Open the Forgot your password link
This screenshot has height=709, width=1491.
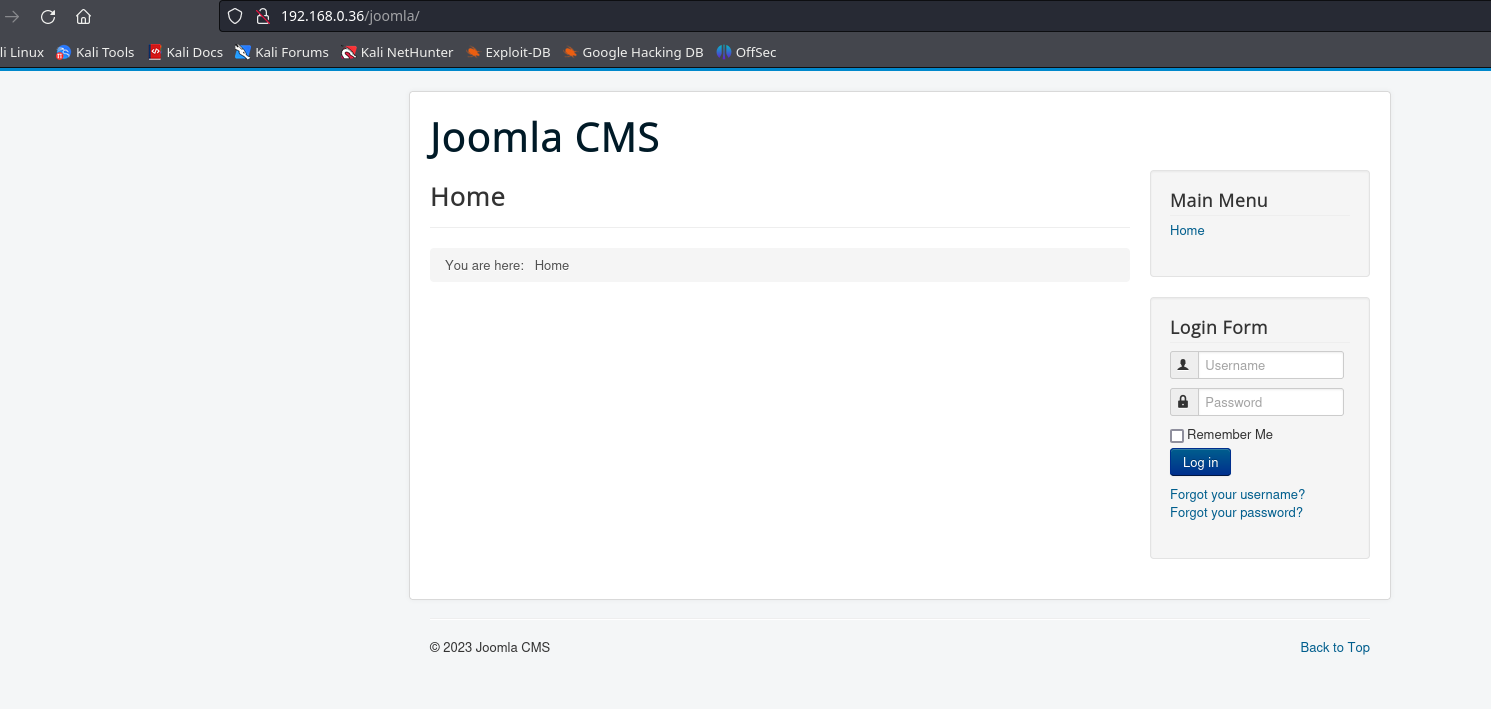(1236, 512)
